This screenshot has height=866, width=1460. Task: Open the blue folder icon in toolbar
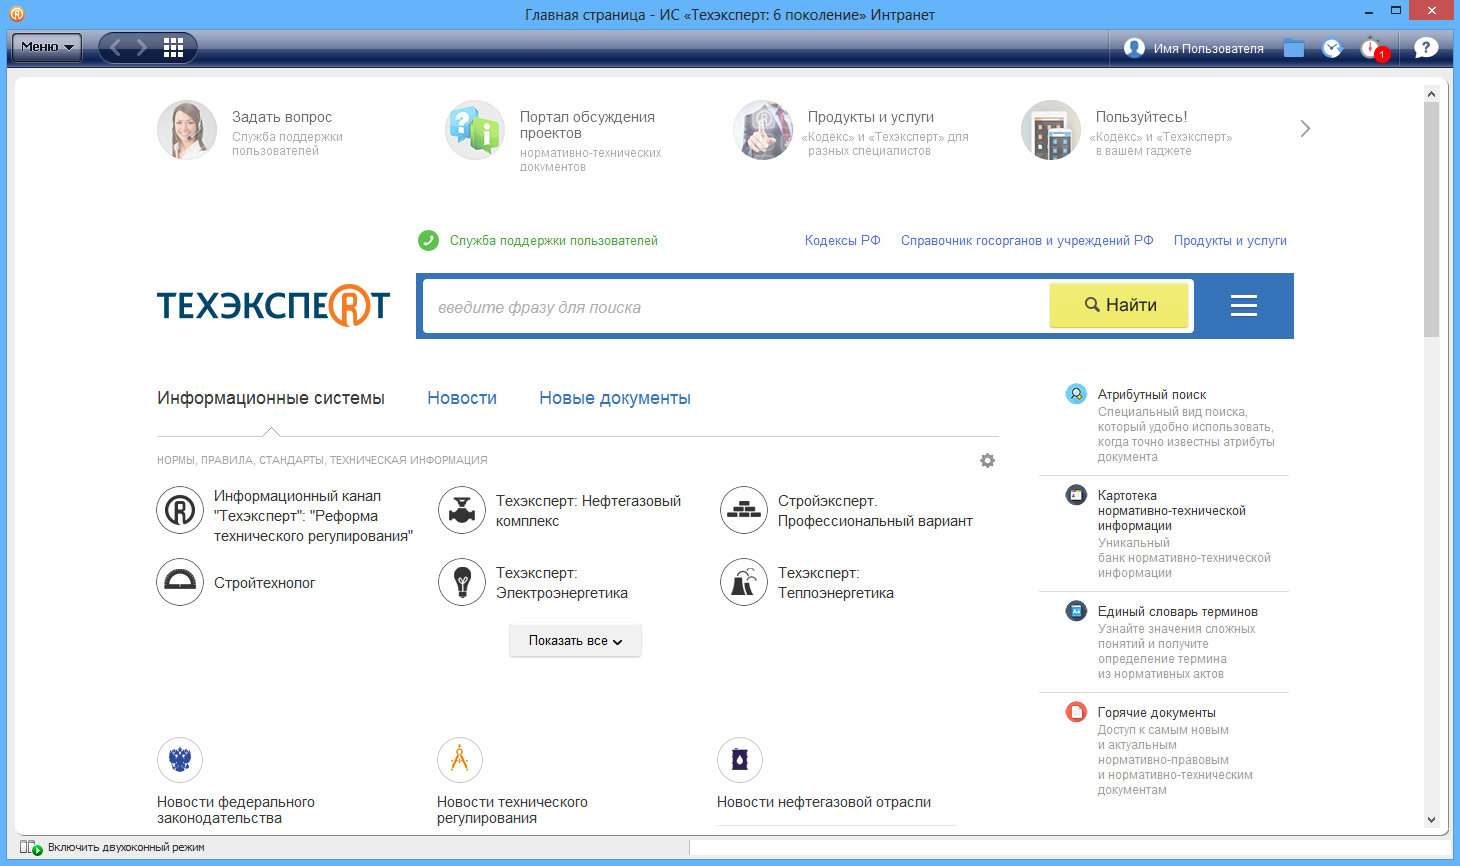[1294, 48]
